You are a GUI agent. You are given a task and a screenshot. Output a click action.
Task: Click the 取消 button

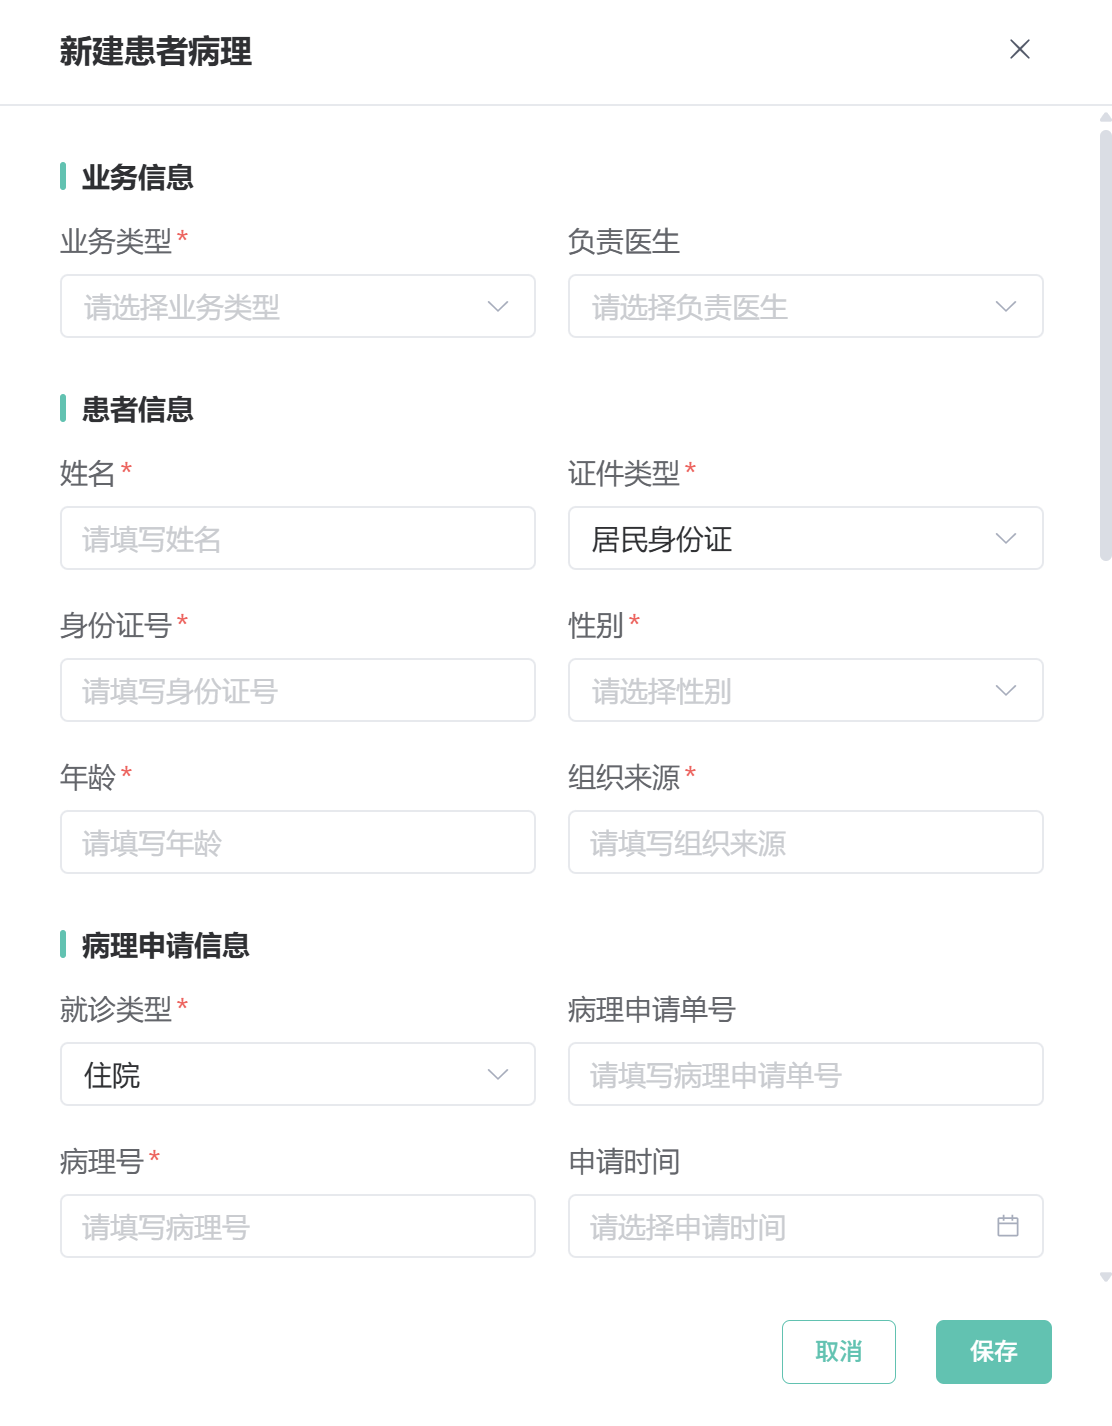point(839,1352)
